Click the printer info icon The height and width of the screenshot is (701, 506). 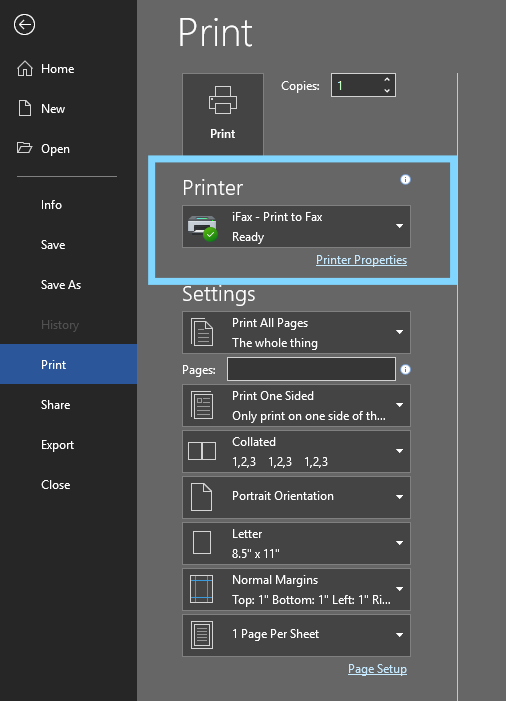[405, 179]
